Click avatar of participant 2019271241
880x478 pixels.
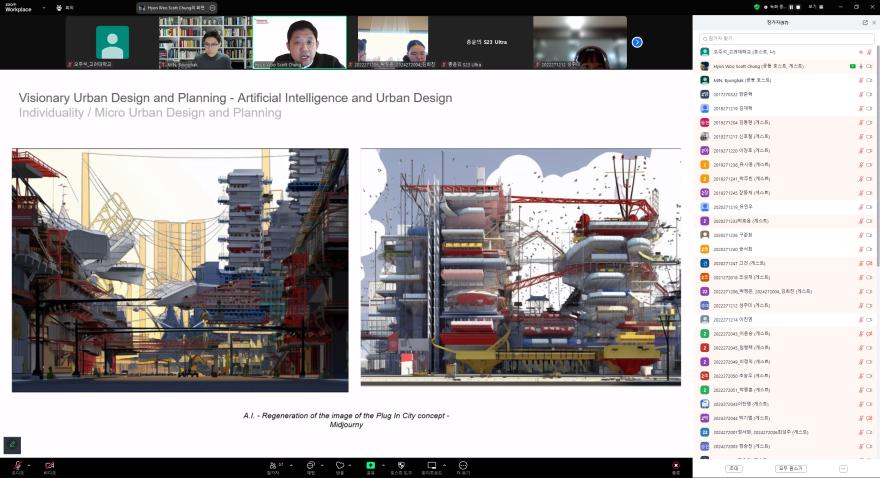pos(704,179)
